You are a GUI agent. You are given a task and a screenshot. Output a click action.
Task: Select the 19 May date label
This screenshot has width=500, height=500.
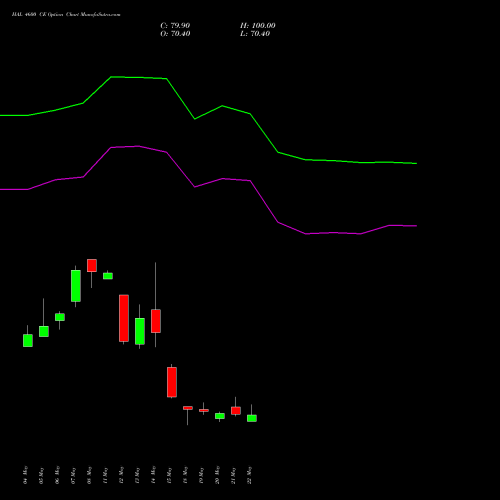pyautogui.click(x=202, y=475)
